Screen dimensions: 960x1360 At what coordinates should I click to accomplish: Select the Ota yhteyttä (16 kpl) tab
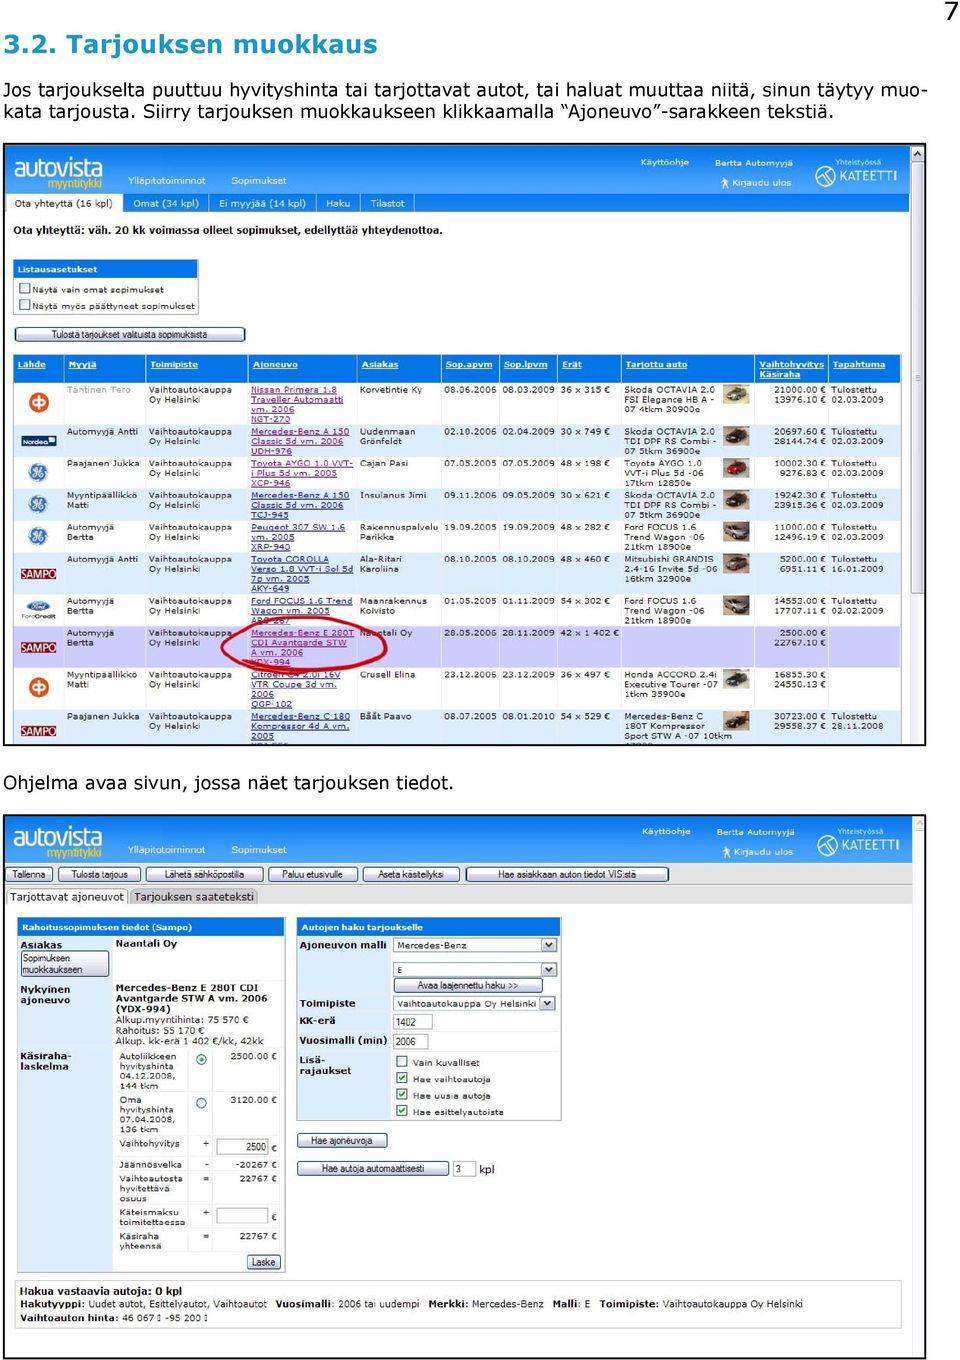pos(64,203)
